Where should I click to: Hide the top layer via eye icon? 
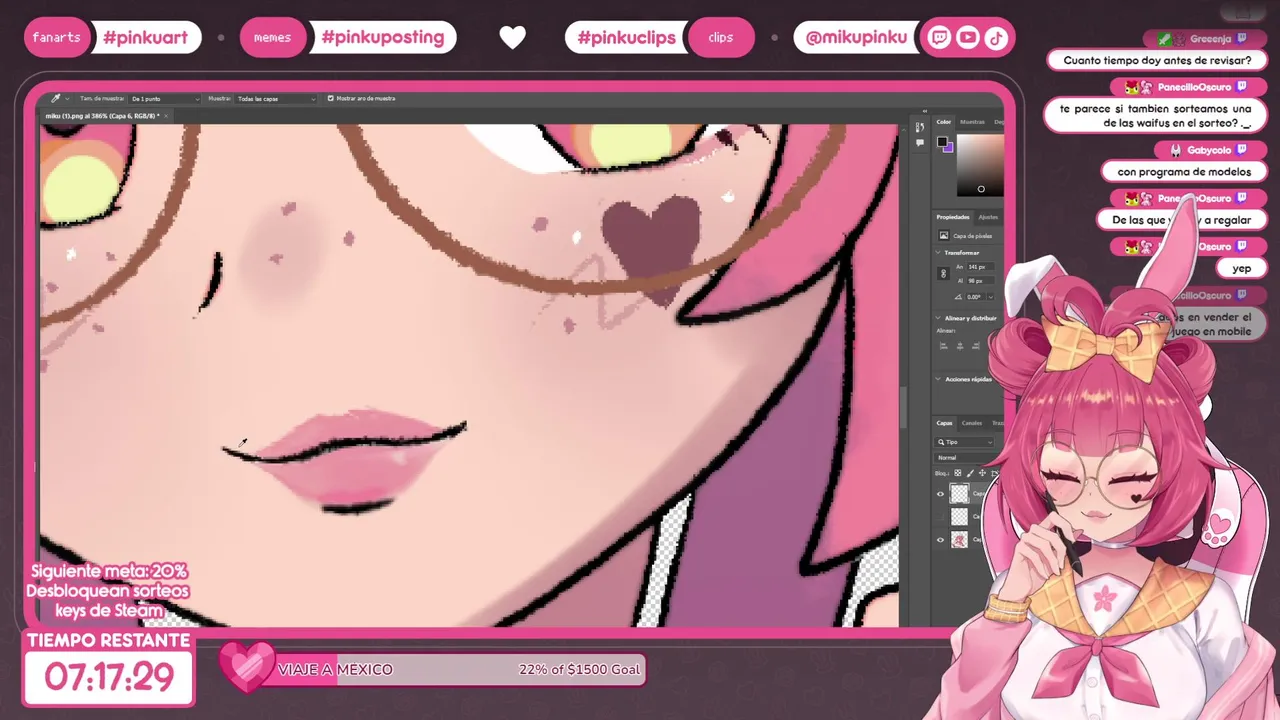tap(940, 494)
